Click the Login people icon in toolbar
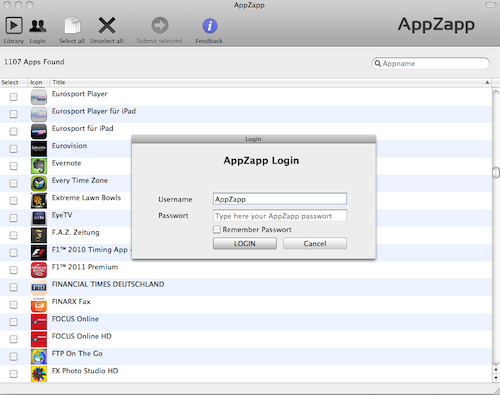500x395 pixels. (37, 26)
